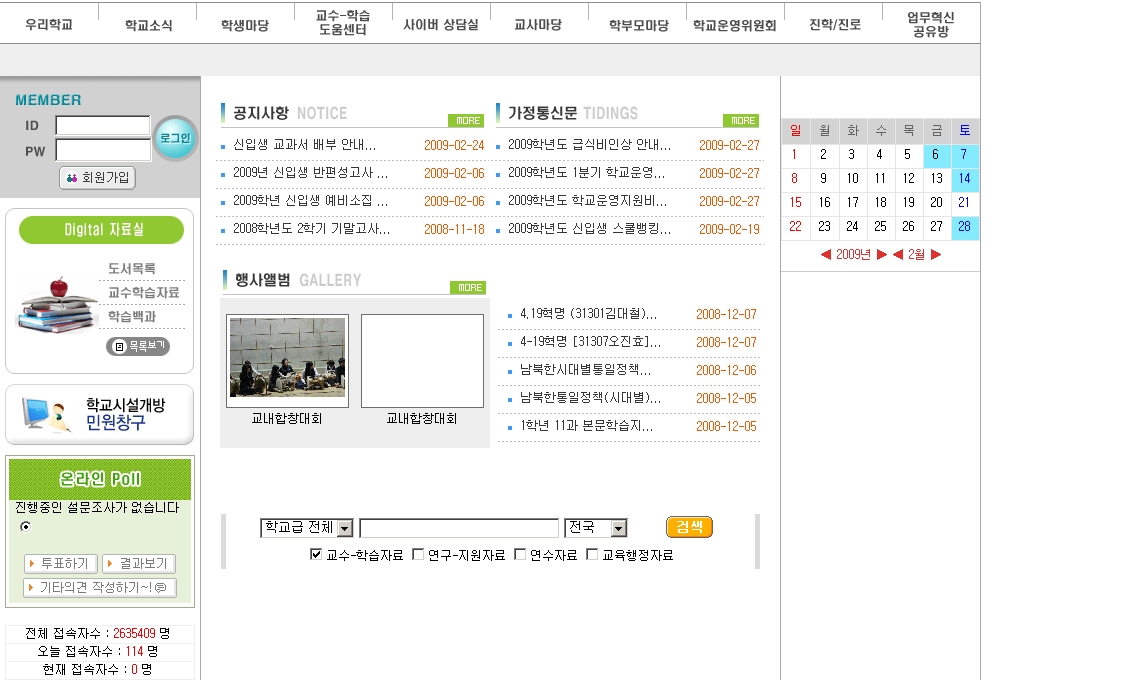
Task: Tick the 교육행정자료 checkbox
Action: coord(592,554)
